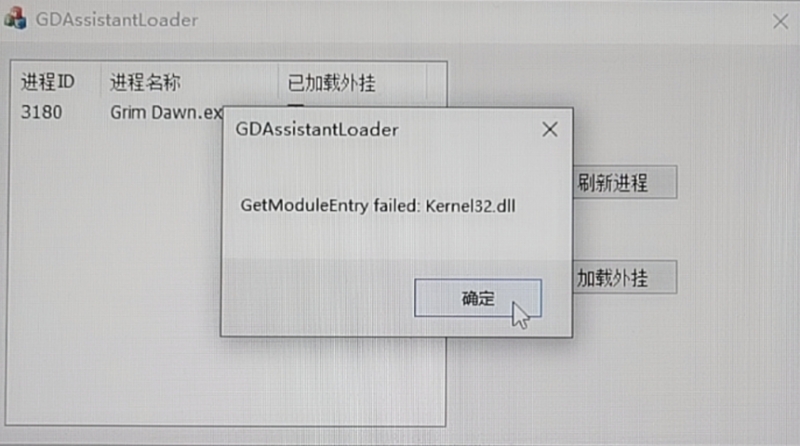Close the error dialog using its X
This screenshot has height=446, width=800.
click(549, 130)
